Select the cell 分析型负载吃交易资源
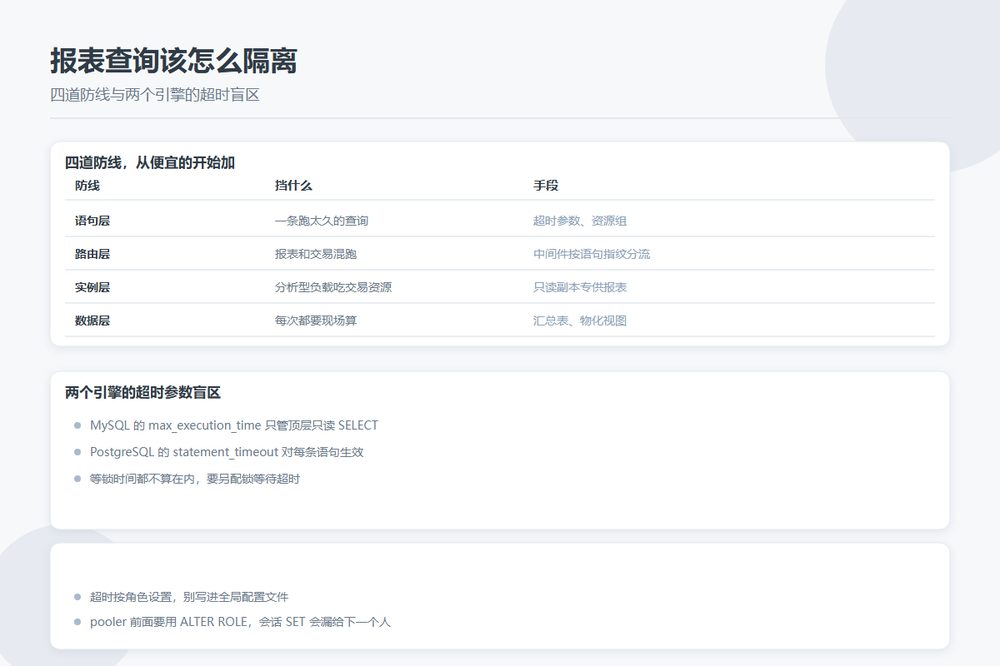The height and width of the screenshot is (666, 1000). [334, 287]
